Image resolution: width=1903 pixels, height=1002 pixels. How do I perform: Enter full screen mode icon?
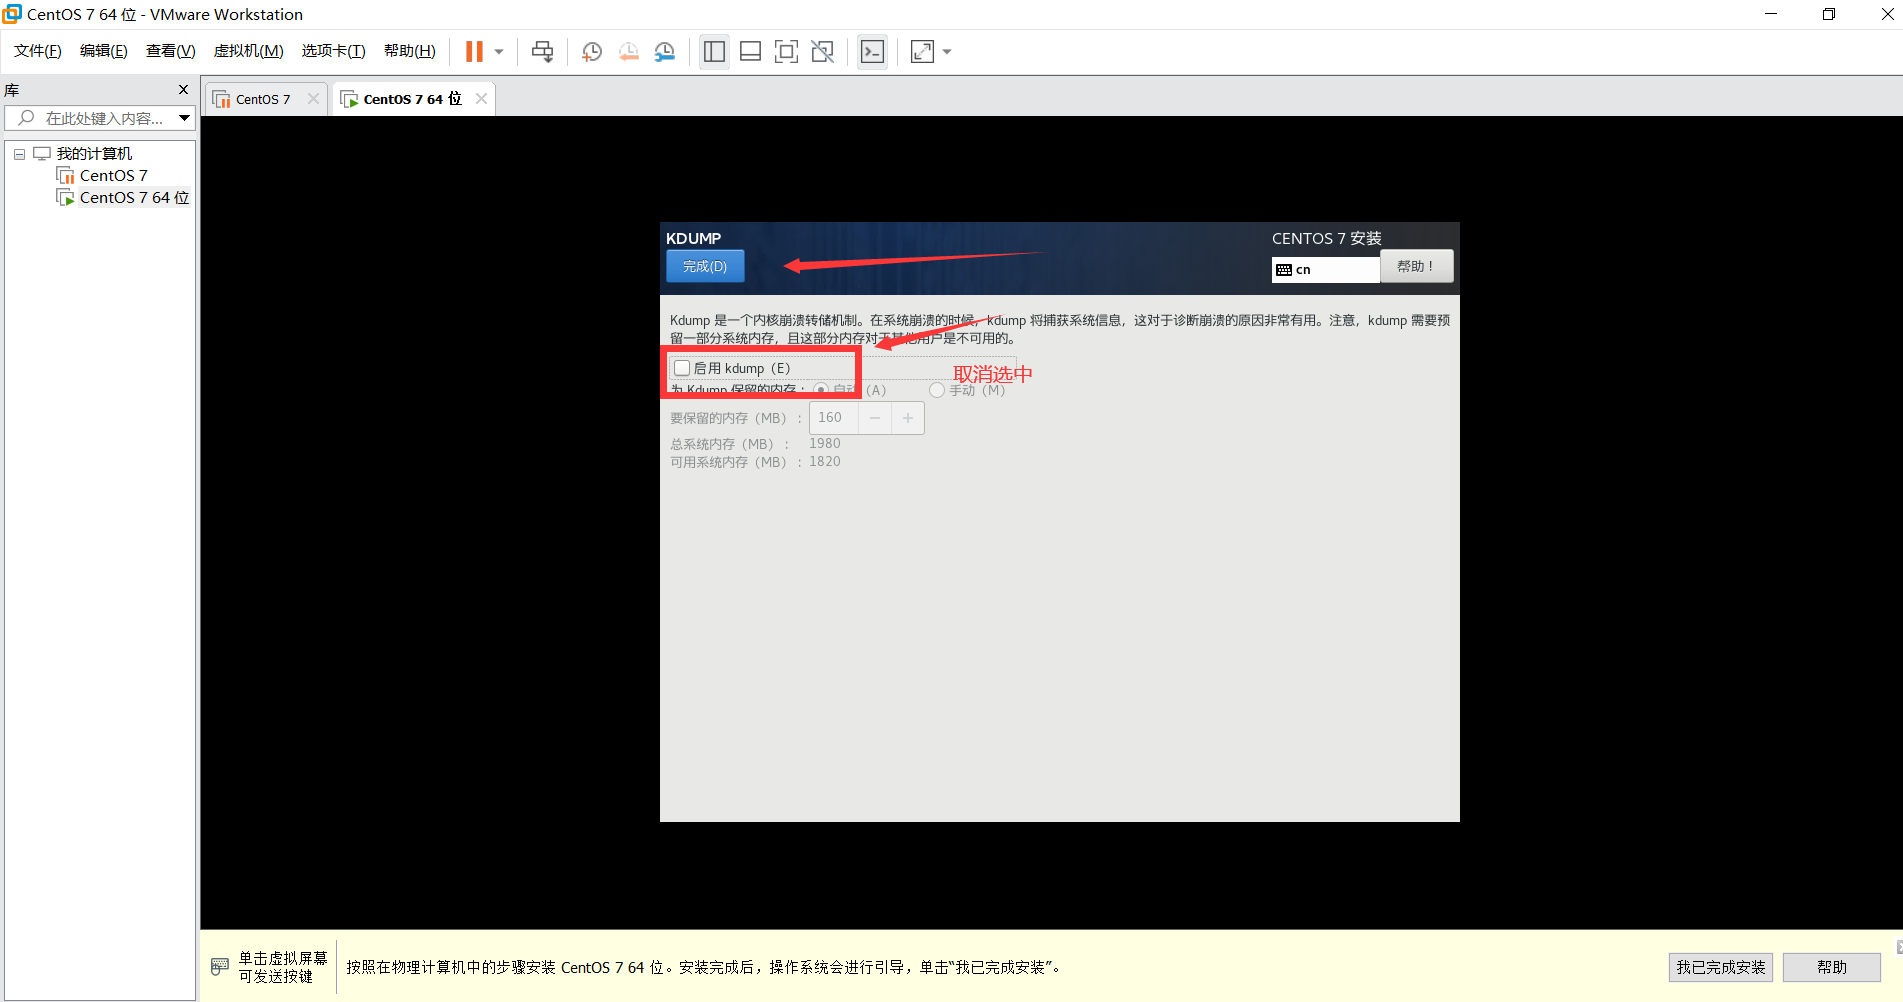(787, 51)
